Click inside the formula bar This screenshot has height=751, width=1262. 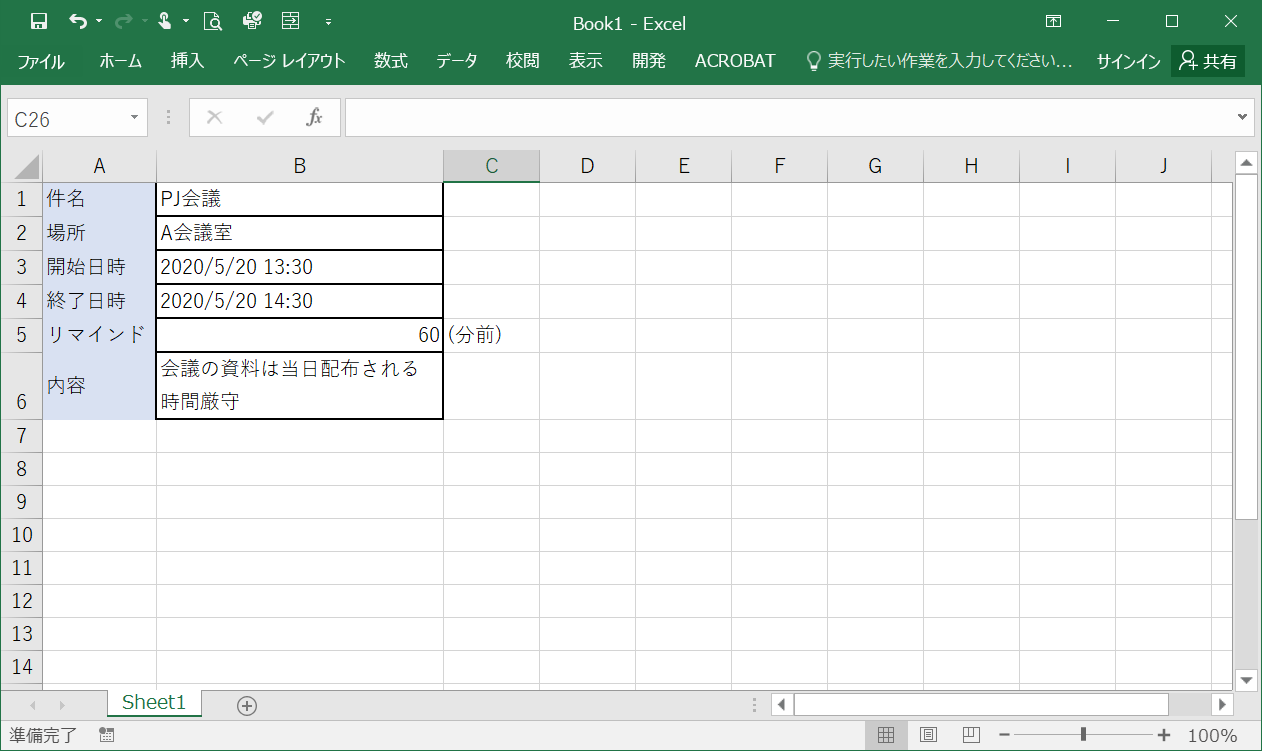coord(788,118)
